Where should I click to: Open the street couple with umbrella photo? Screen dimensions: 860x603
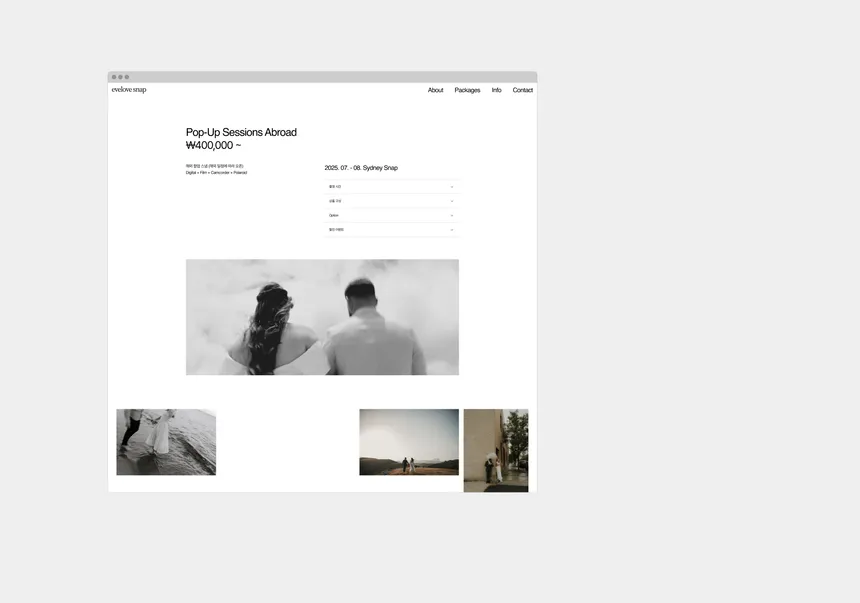pos(496,450)
